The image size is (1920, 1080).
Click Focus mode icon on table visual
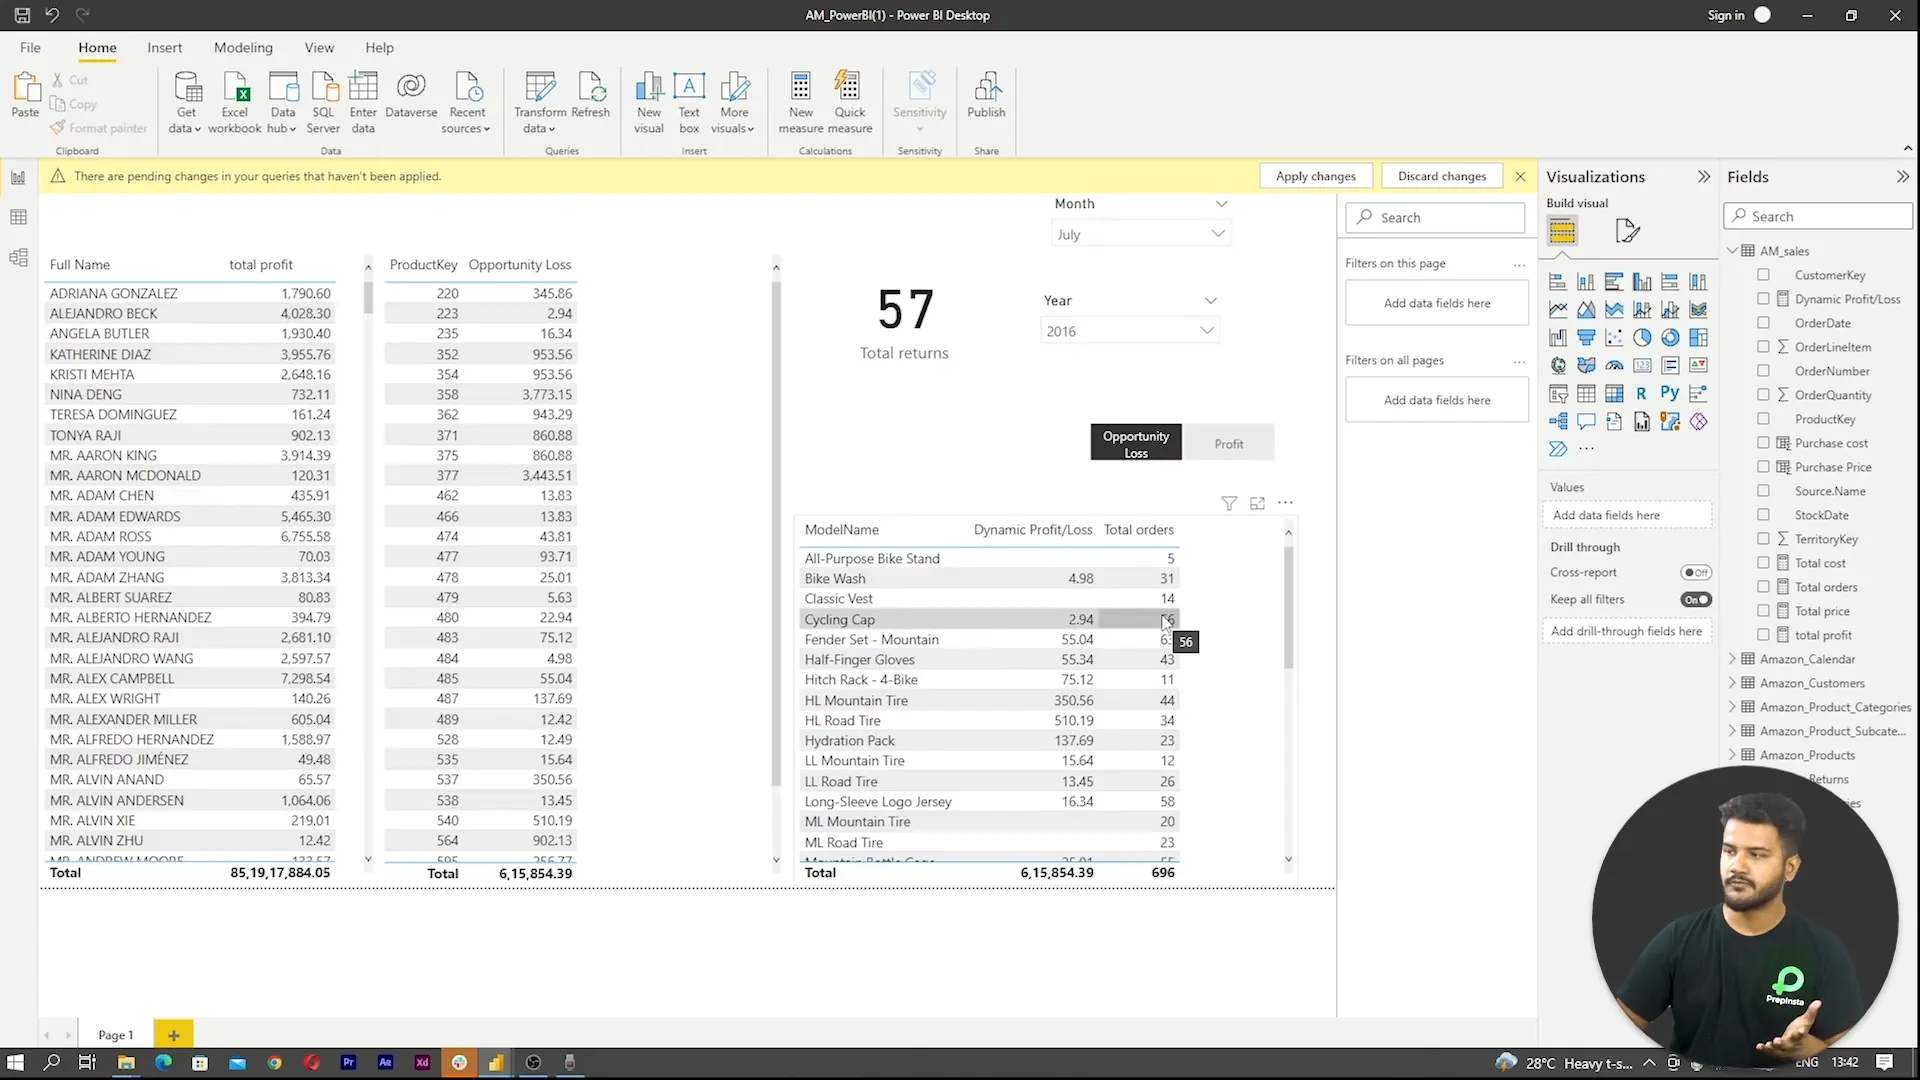1257,503
